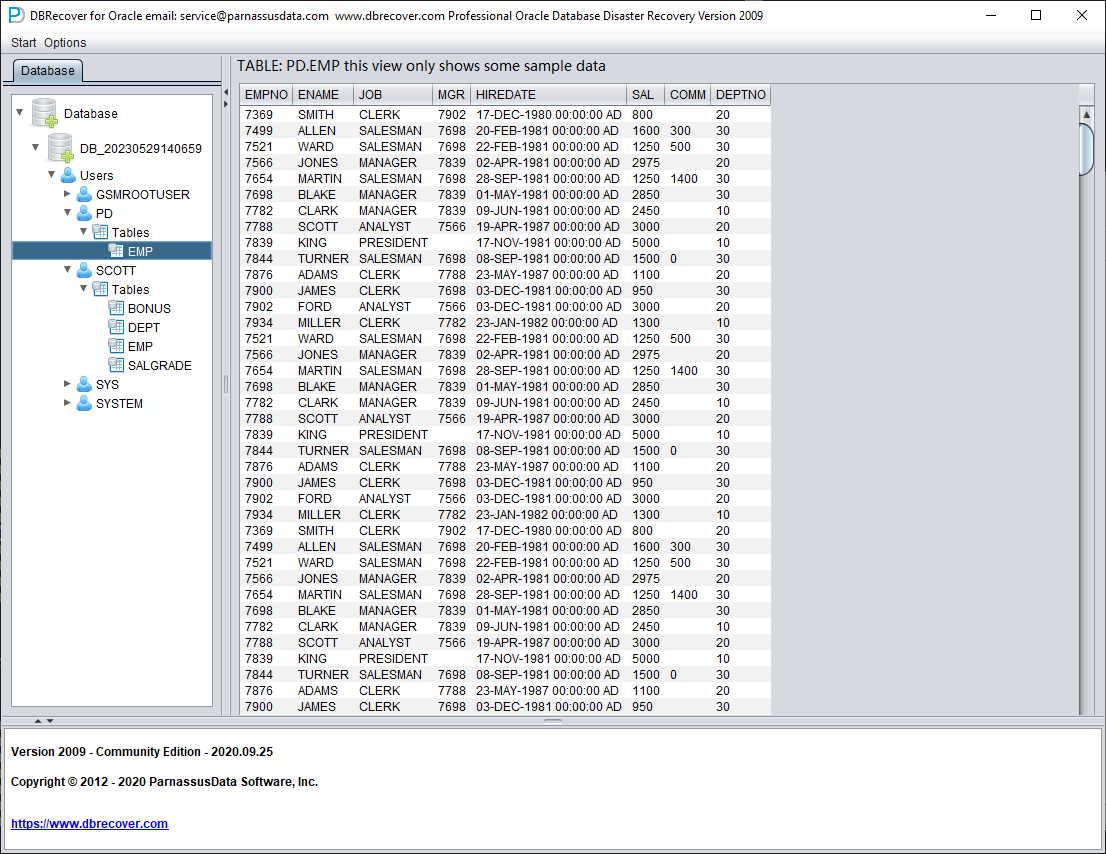The image size is (1106, 854).
Task: Open the SALGRADE table icon
Action: 116,365
